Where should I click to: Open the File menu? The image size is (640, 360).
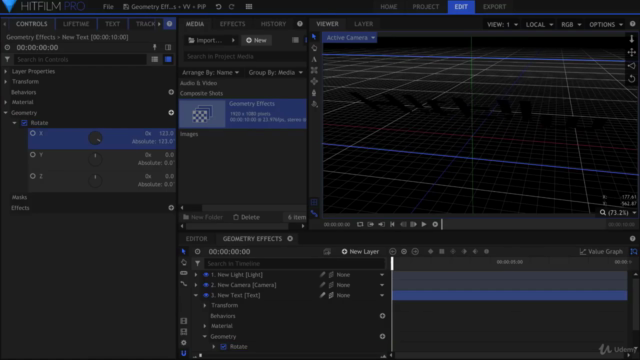108,7
